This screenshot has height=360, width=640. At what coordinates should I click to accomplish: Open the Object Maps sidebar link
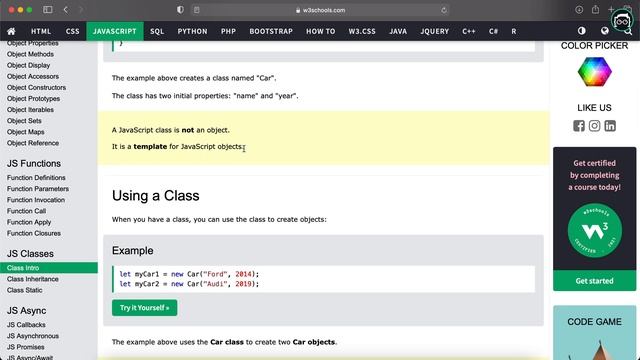coord(25,132)
